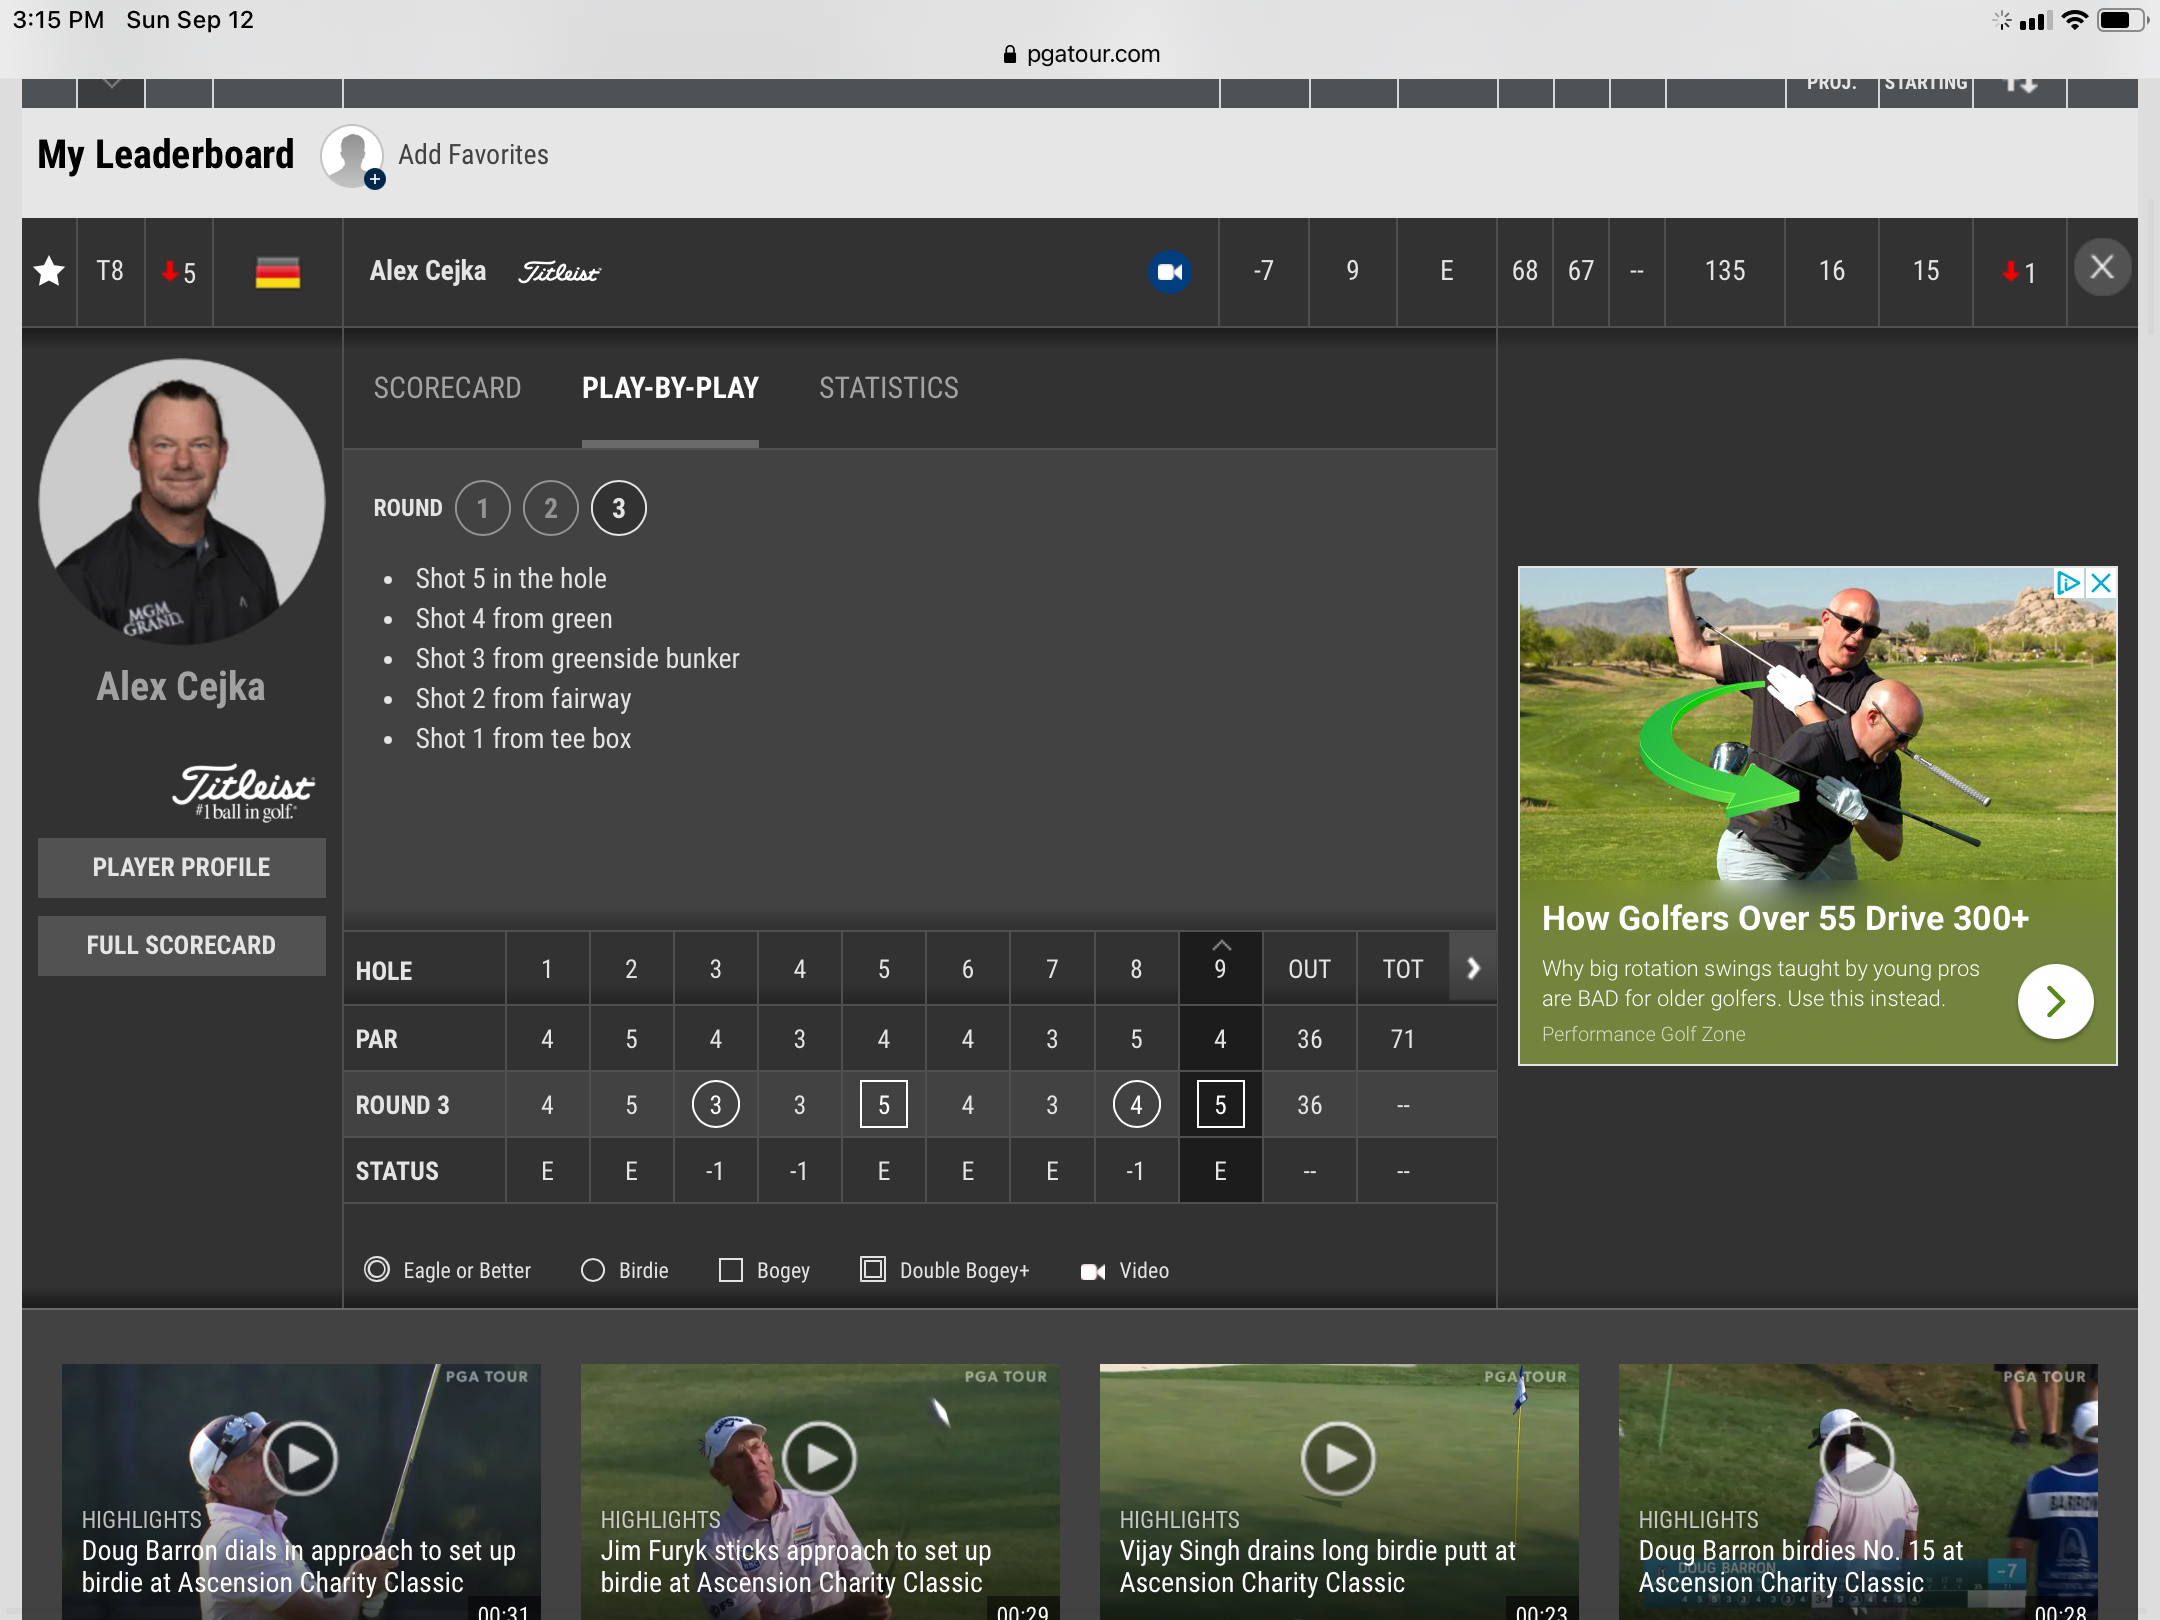Click the -7 score cell in Cejka's row
This screenshot has width=2160, height=1620.
1264,272
